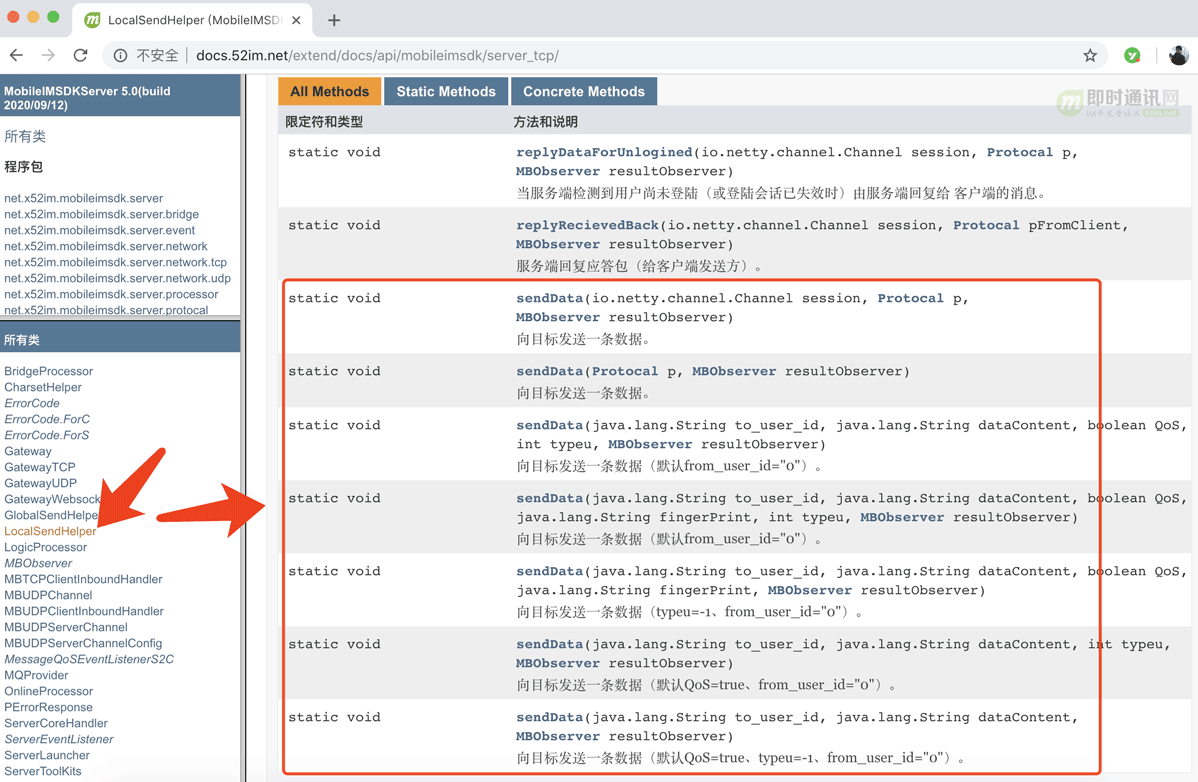
Task: Close the LocalSendHelper browser tab
Action: coord(296,20)
